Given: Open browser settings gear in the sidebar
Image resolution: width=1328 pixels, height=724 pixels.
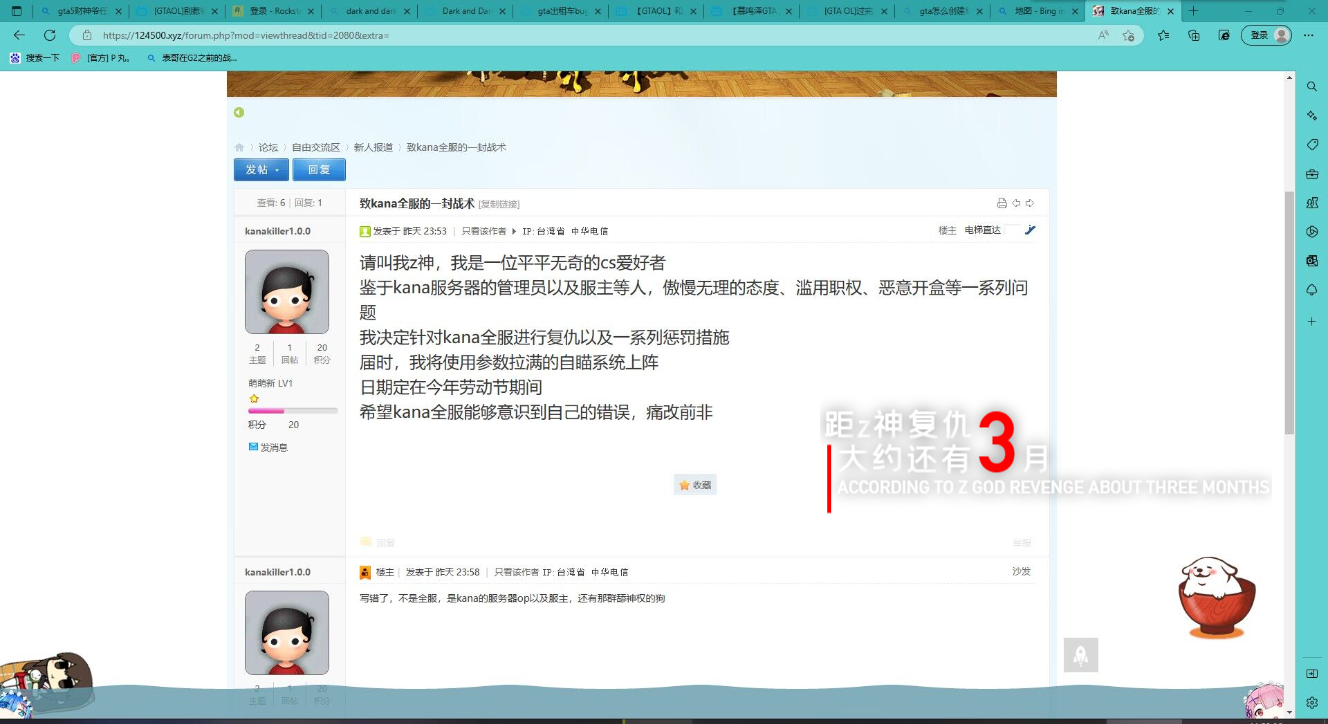Looking at the screenshot, I should click(1312, 703).
